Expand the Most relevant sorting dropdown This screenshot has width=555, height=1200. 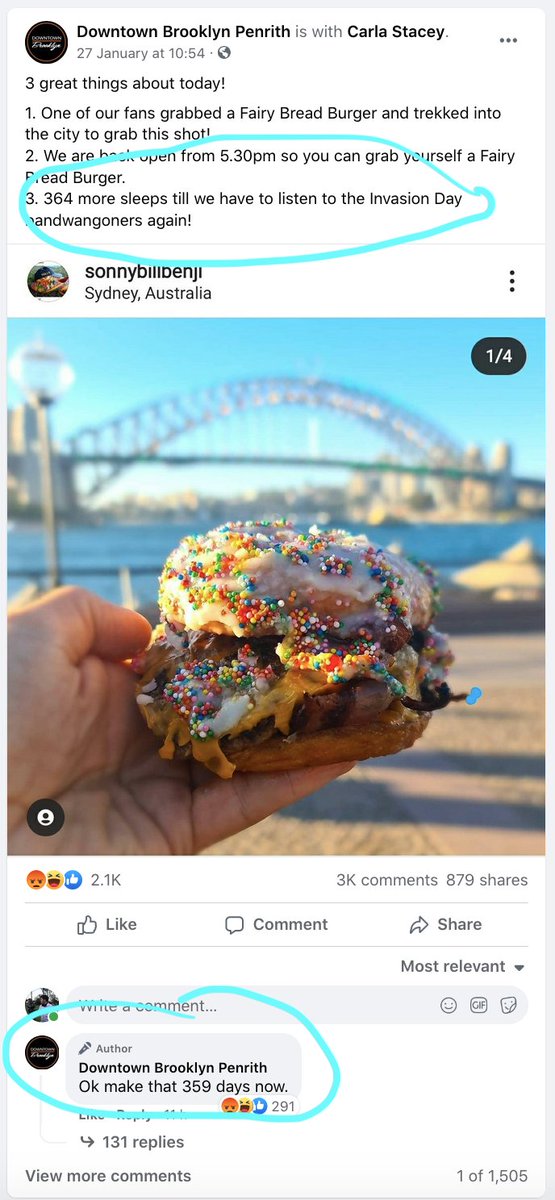[x=463, y=966]
